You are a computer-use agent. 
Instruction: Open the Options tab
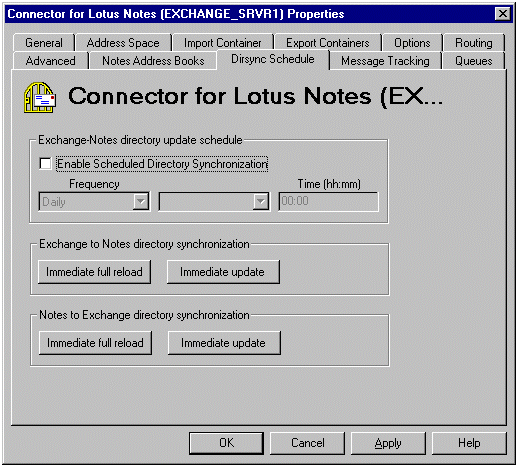pyautogui.click(x=412, y=43)
